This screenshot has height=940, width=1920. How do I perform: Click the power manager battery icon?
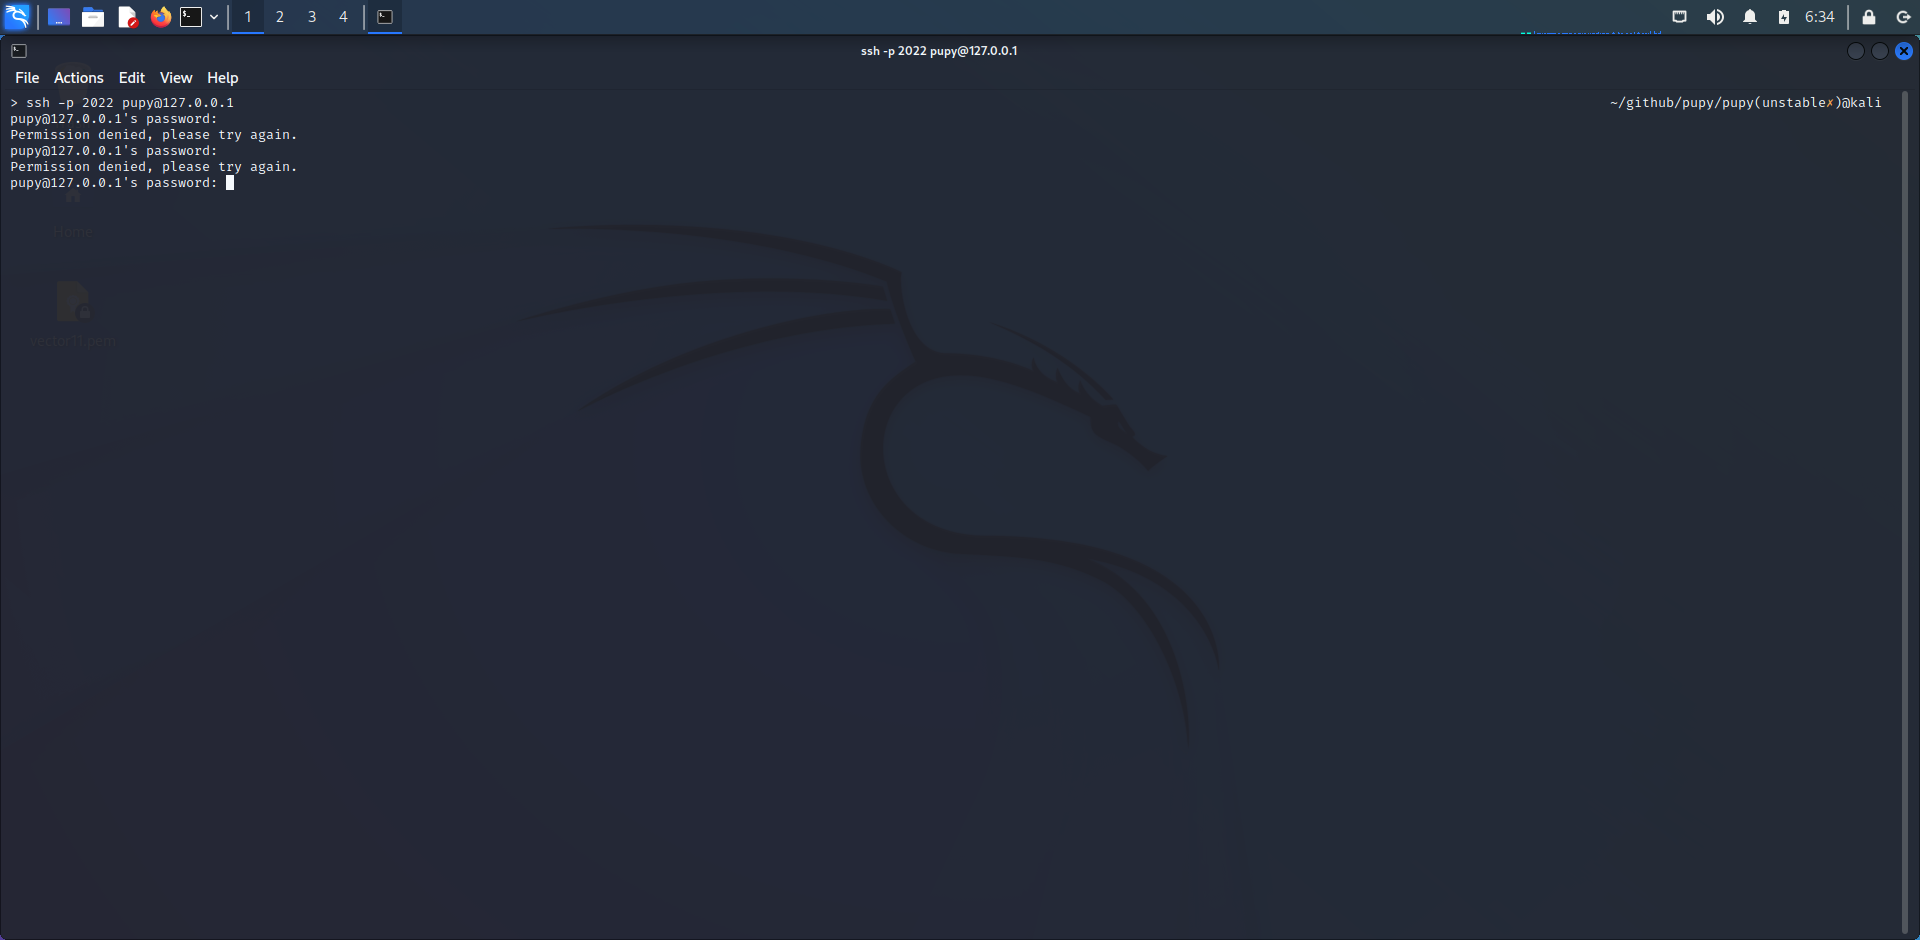1784,17
